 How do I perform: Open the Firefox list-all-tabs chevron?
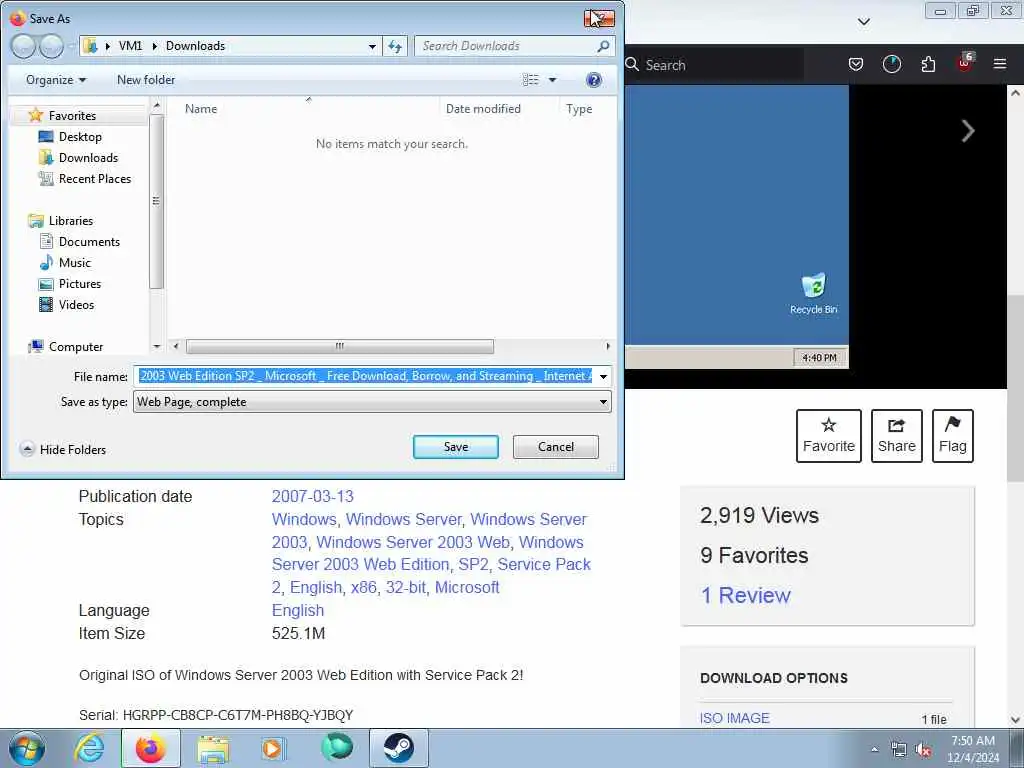pyautogui.click(x=863, y=22)
